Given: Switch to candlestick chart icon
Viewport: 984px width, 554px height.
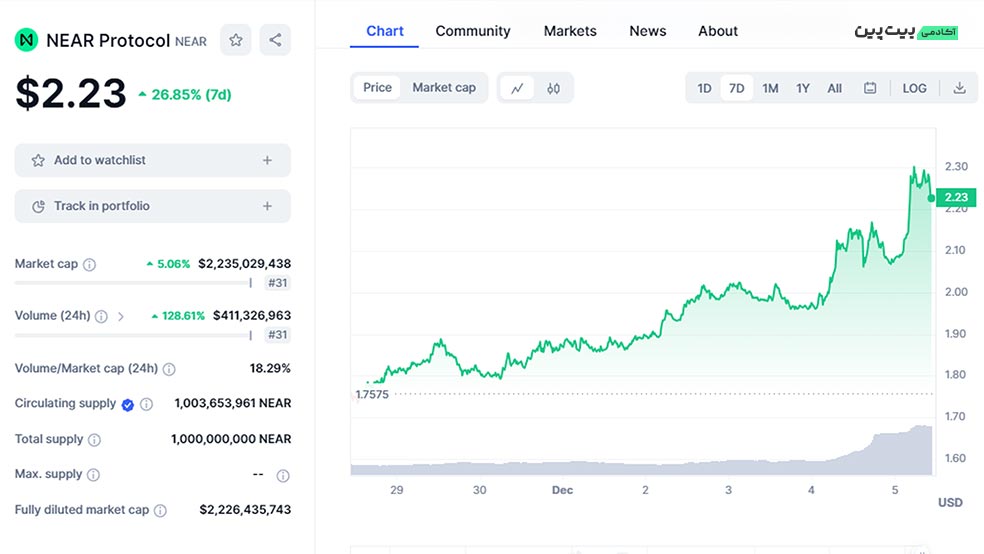Looking at the screenshot, I should tap(554, 88).
